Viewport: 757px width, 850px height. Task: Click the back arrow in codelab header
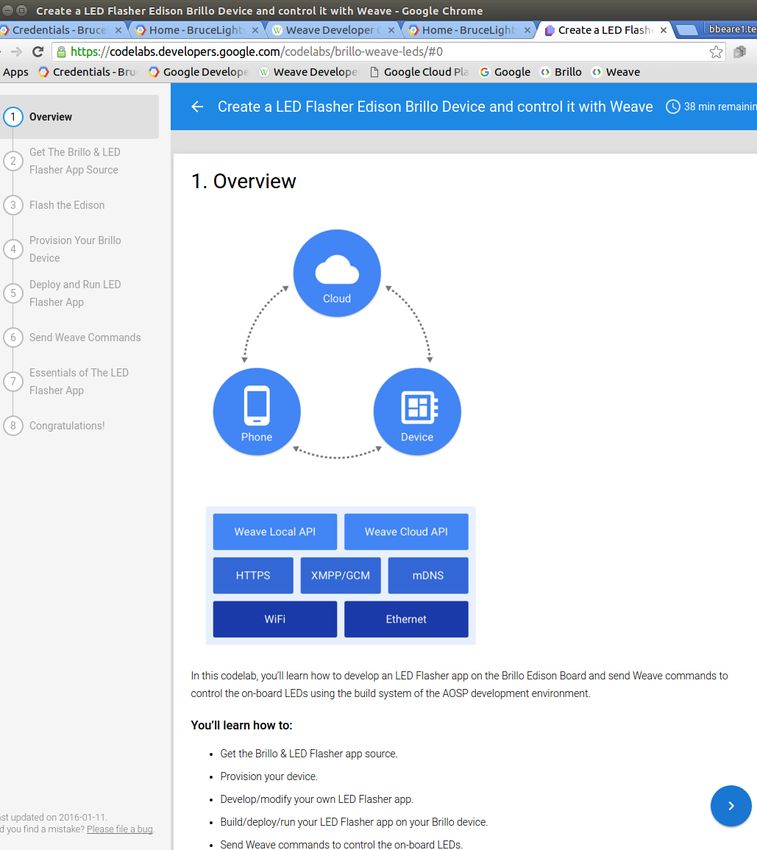point(197,107)
